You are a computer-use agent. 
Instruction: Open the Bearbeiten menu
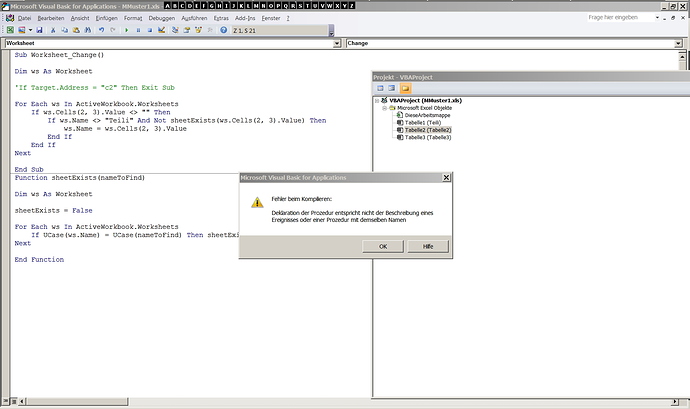[x=51, y=18]
